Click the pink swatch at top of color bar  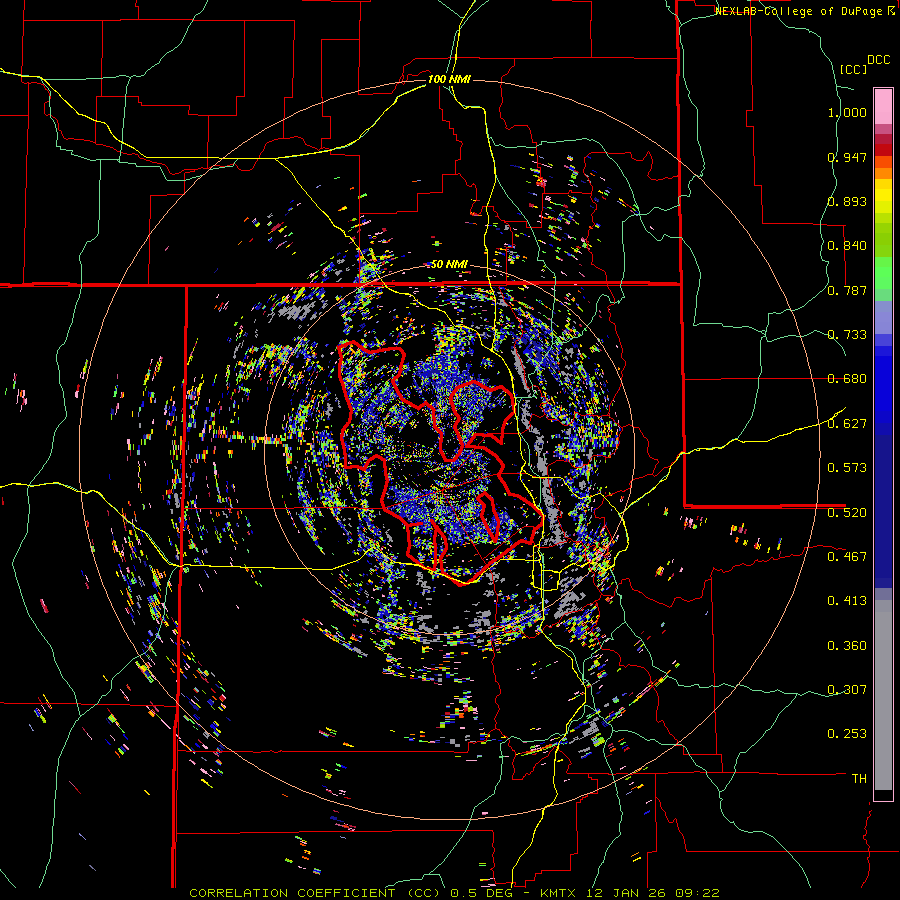pyautogui.click(x=883, y=106)
